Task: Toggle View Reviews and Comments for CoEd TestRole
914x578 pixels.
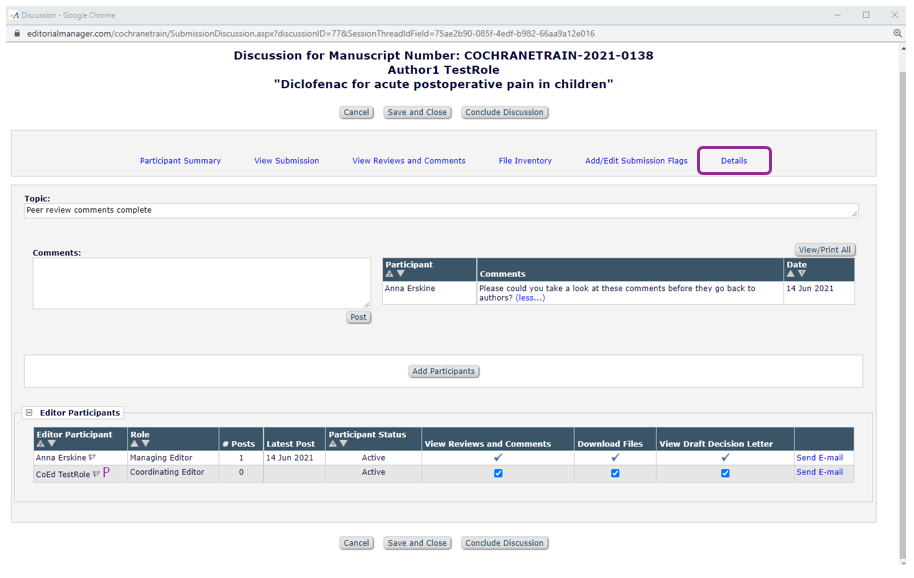Action: click(x=498, y=473)
